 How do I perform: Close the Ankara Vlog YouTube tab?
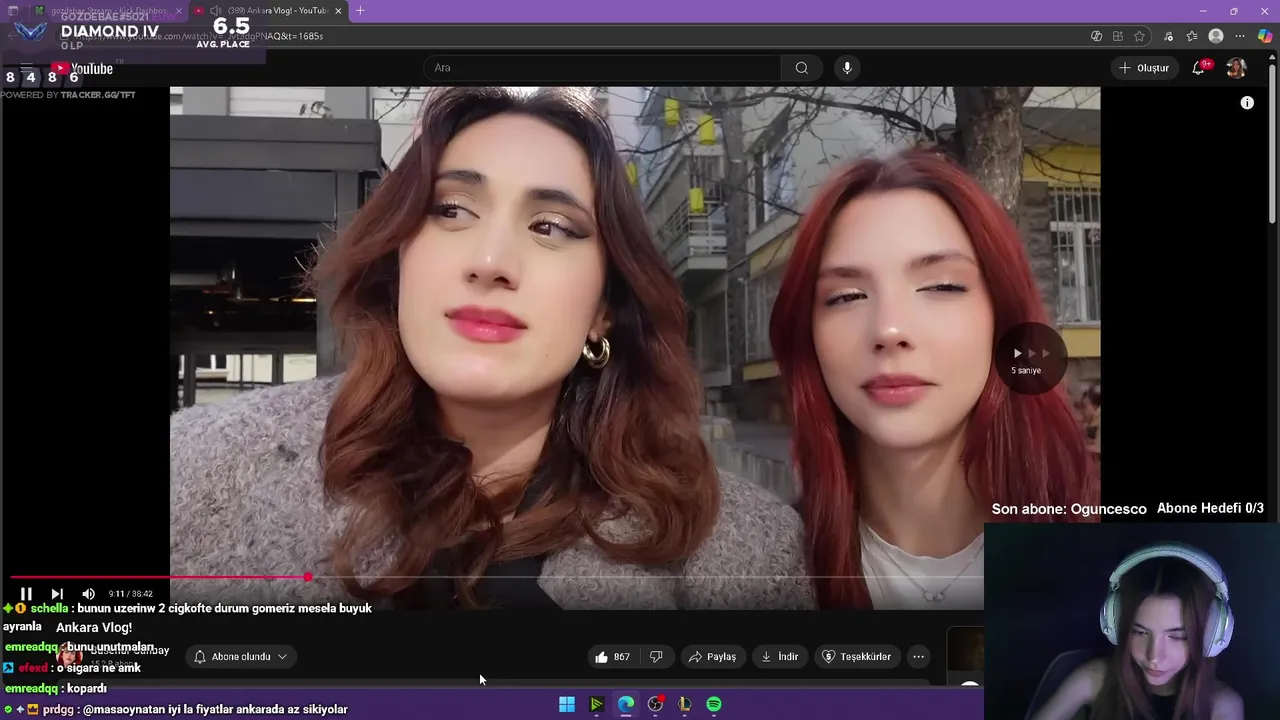(x=338, y=11)
